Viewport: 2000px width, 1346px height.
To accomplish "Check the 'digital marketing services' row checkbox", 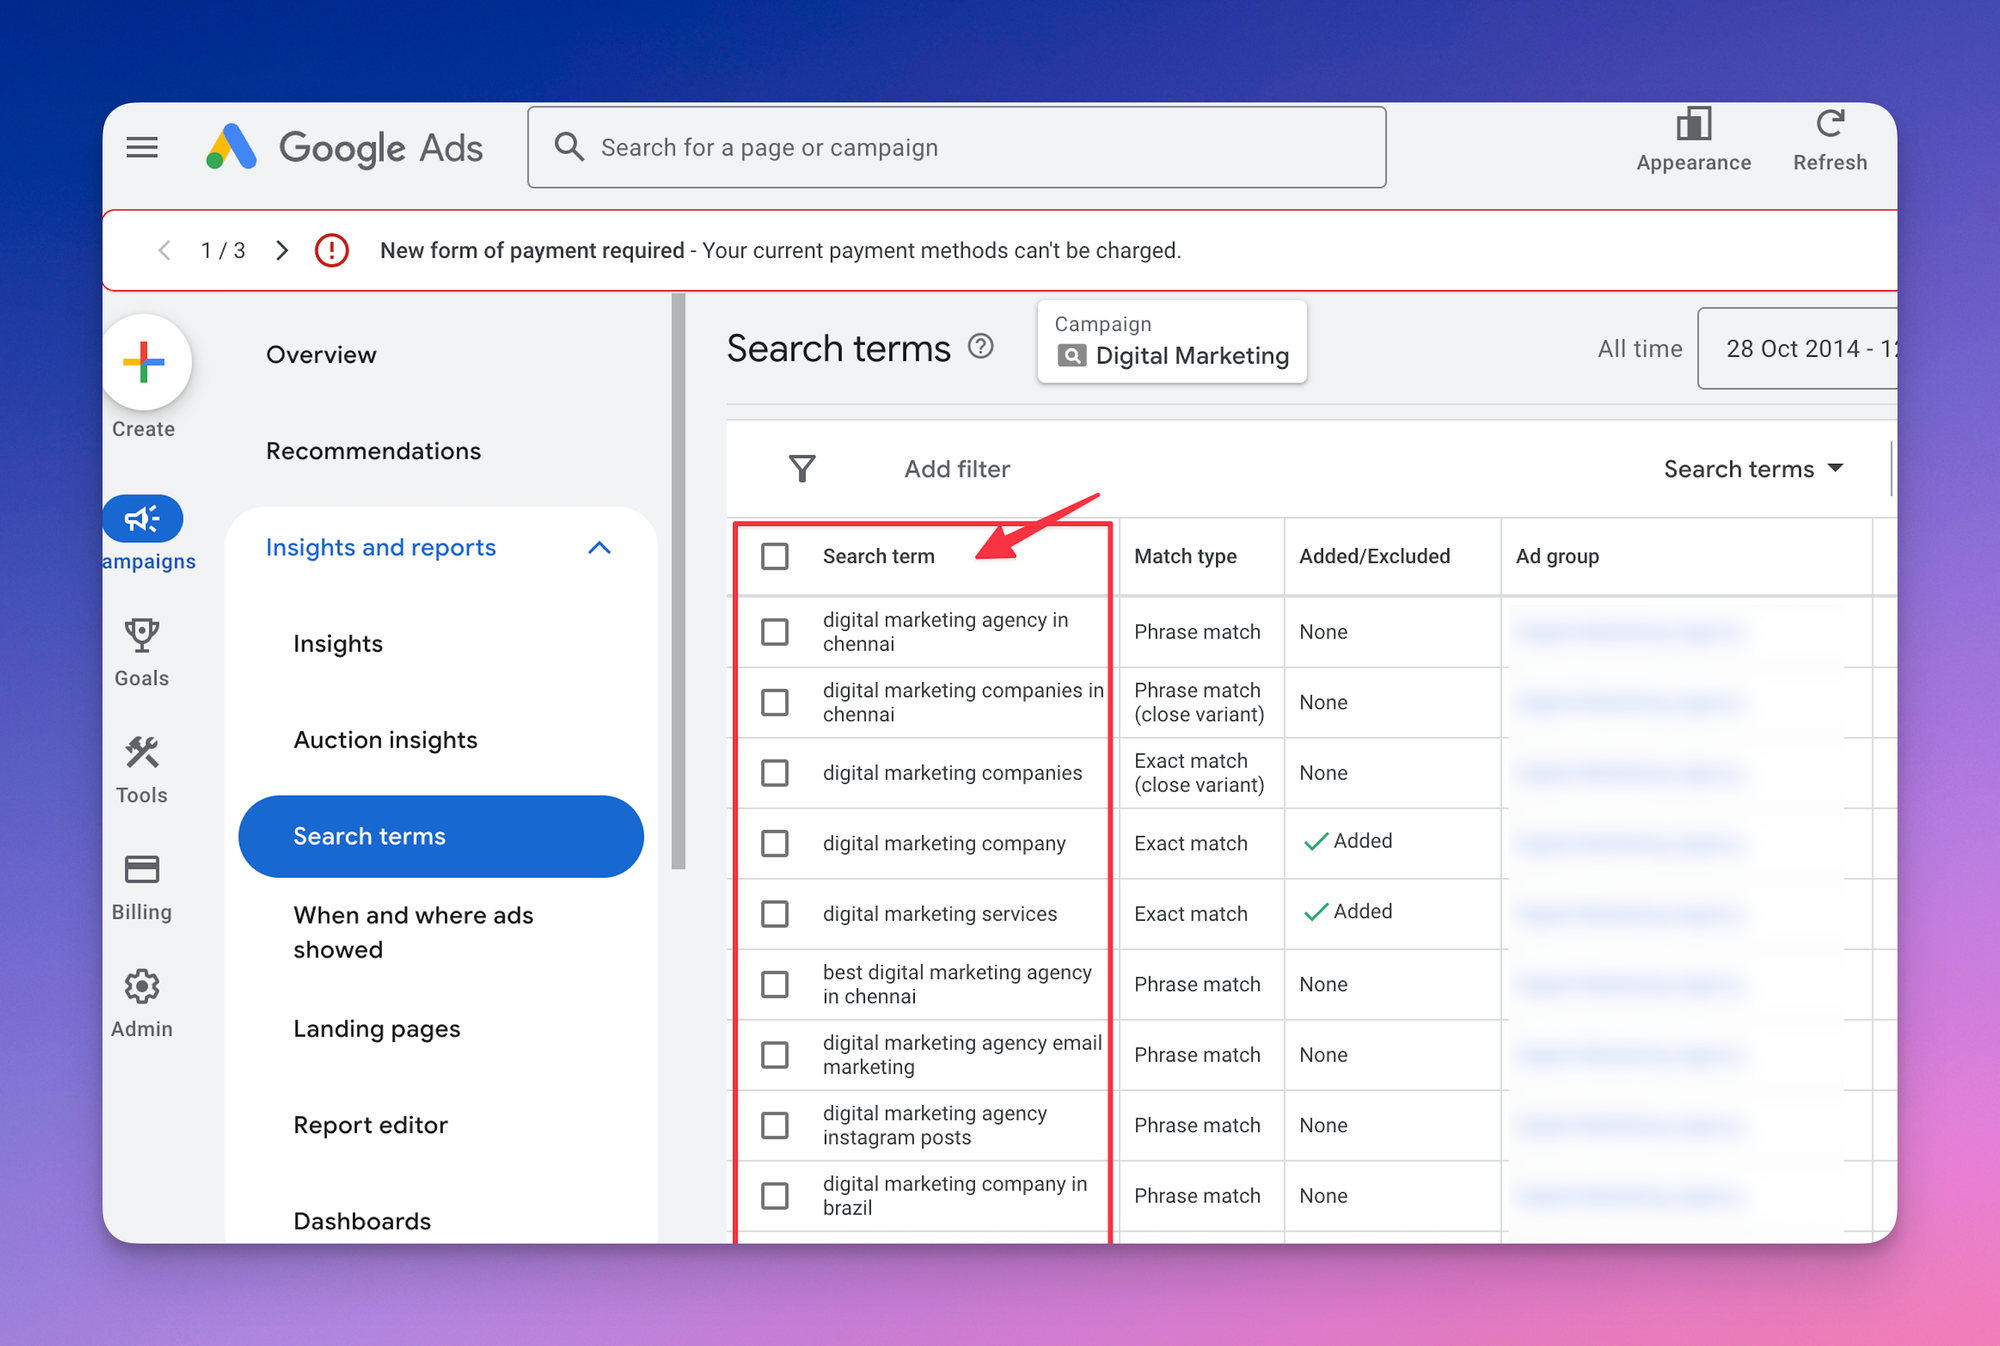I will click(x=775, y=914).
